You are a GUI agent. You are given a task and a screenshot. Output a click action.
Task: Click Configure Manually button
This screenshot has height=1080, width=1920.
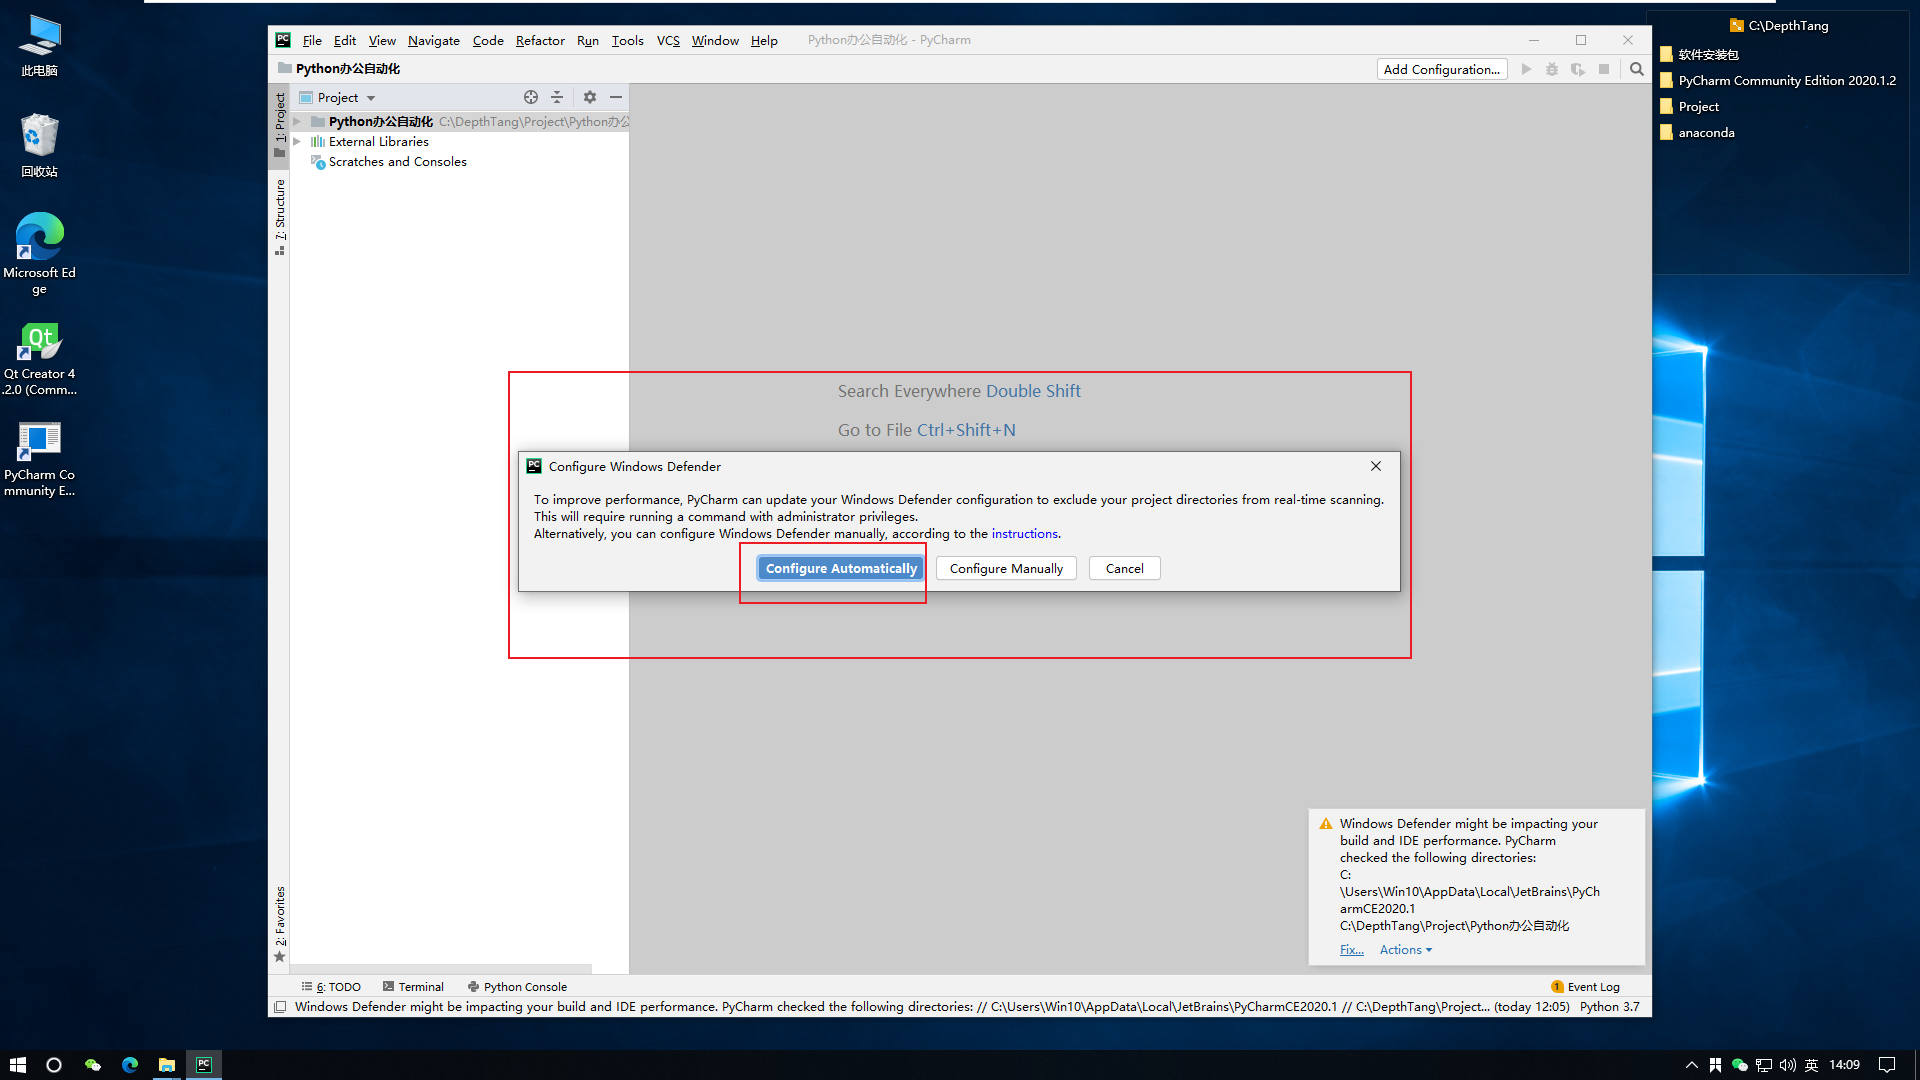[1006, 568]
